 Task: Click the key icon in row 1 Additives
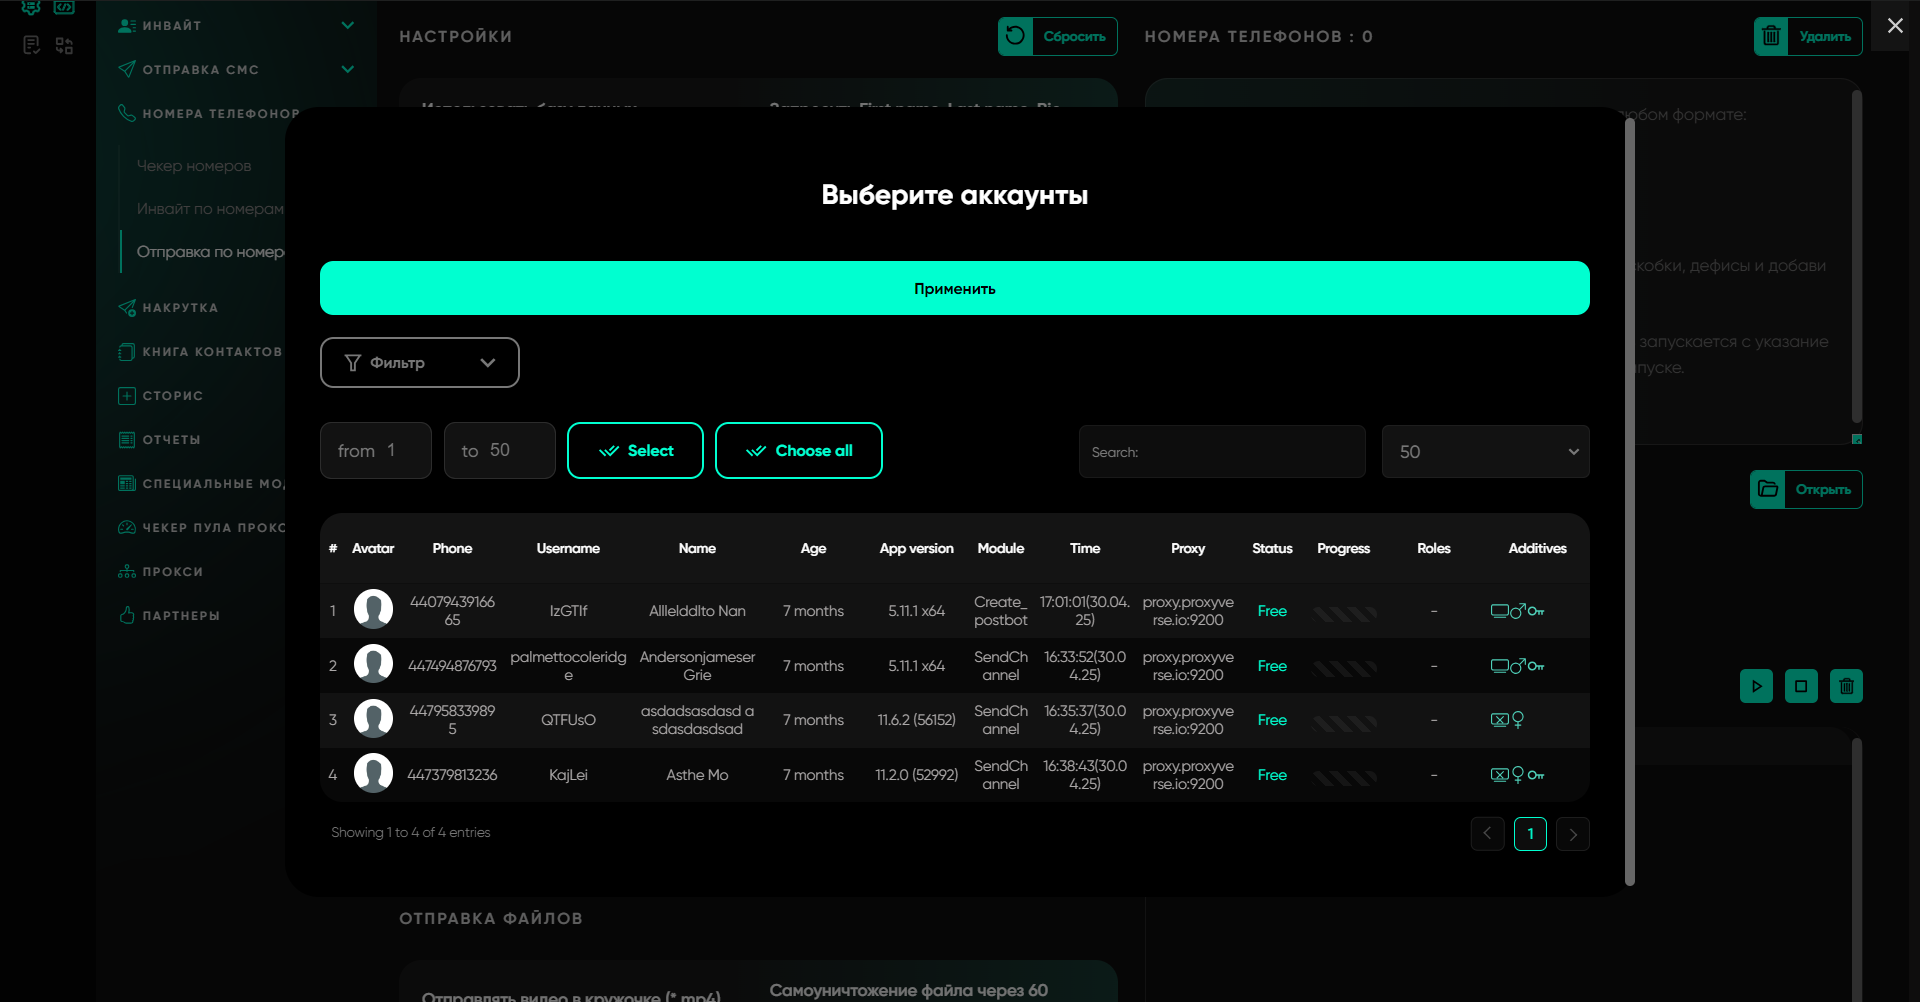tap(1536, 611)
